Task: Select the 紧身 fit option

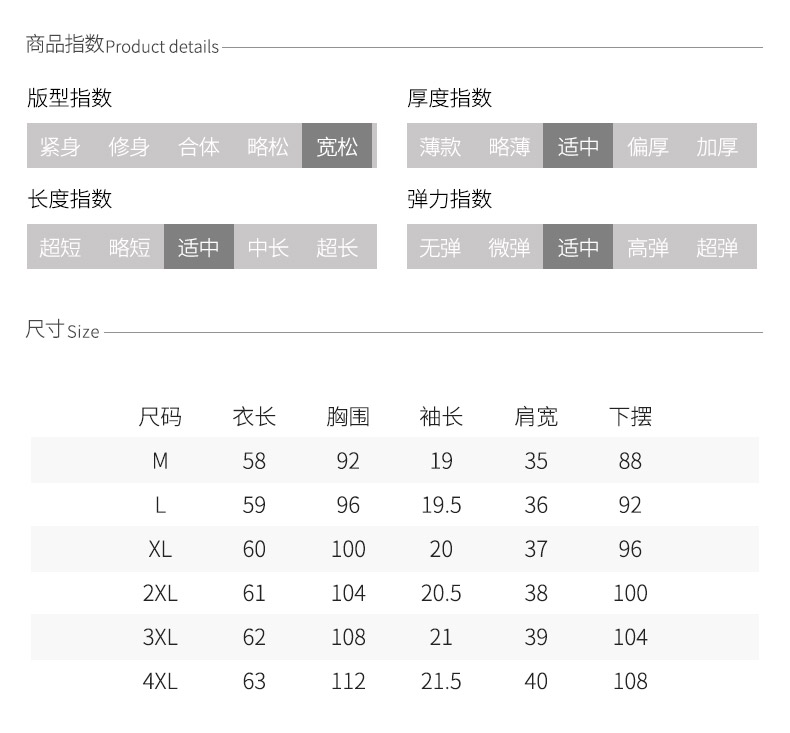Action: 60,146
